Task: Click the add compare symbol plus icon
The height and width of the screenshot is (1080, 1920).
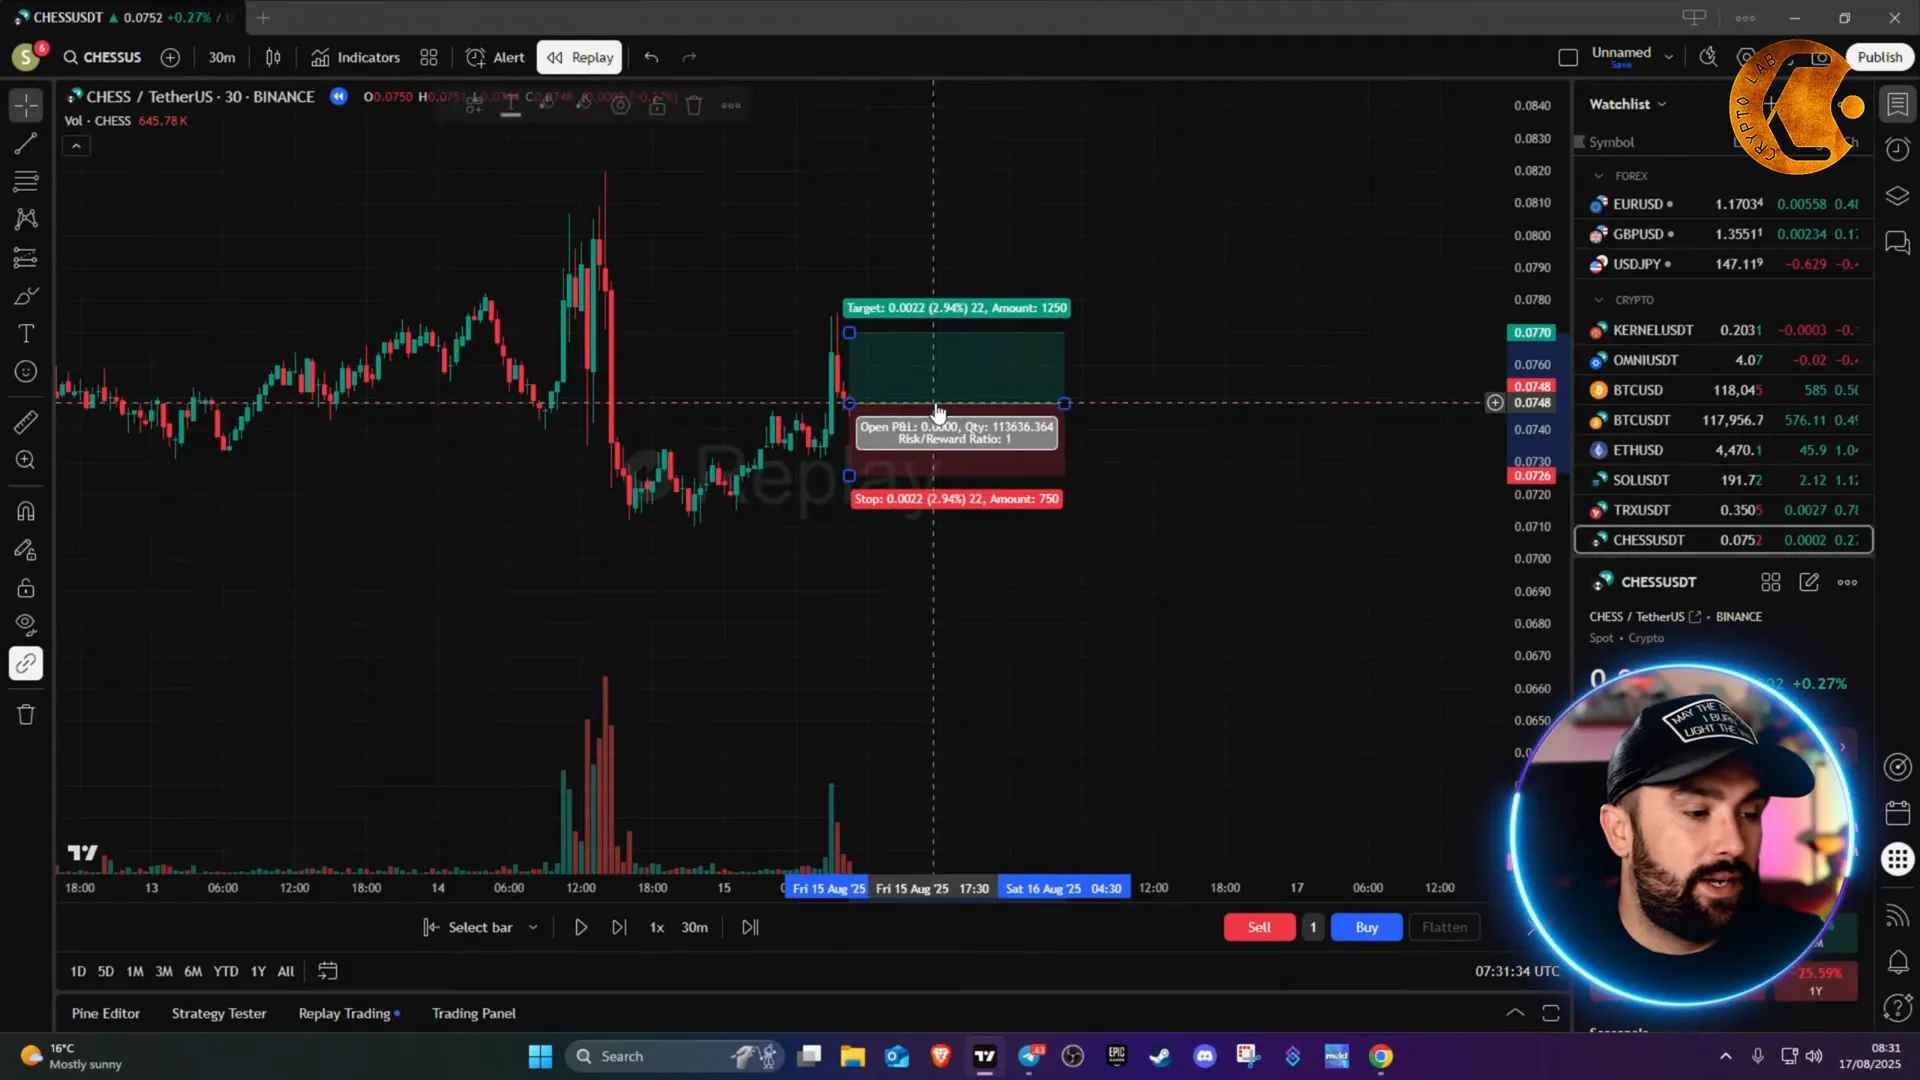Action: pos(170,57)
